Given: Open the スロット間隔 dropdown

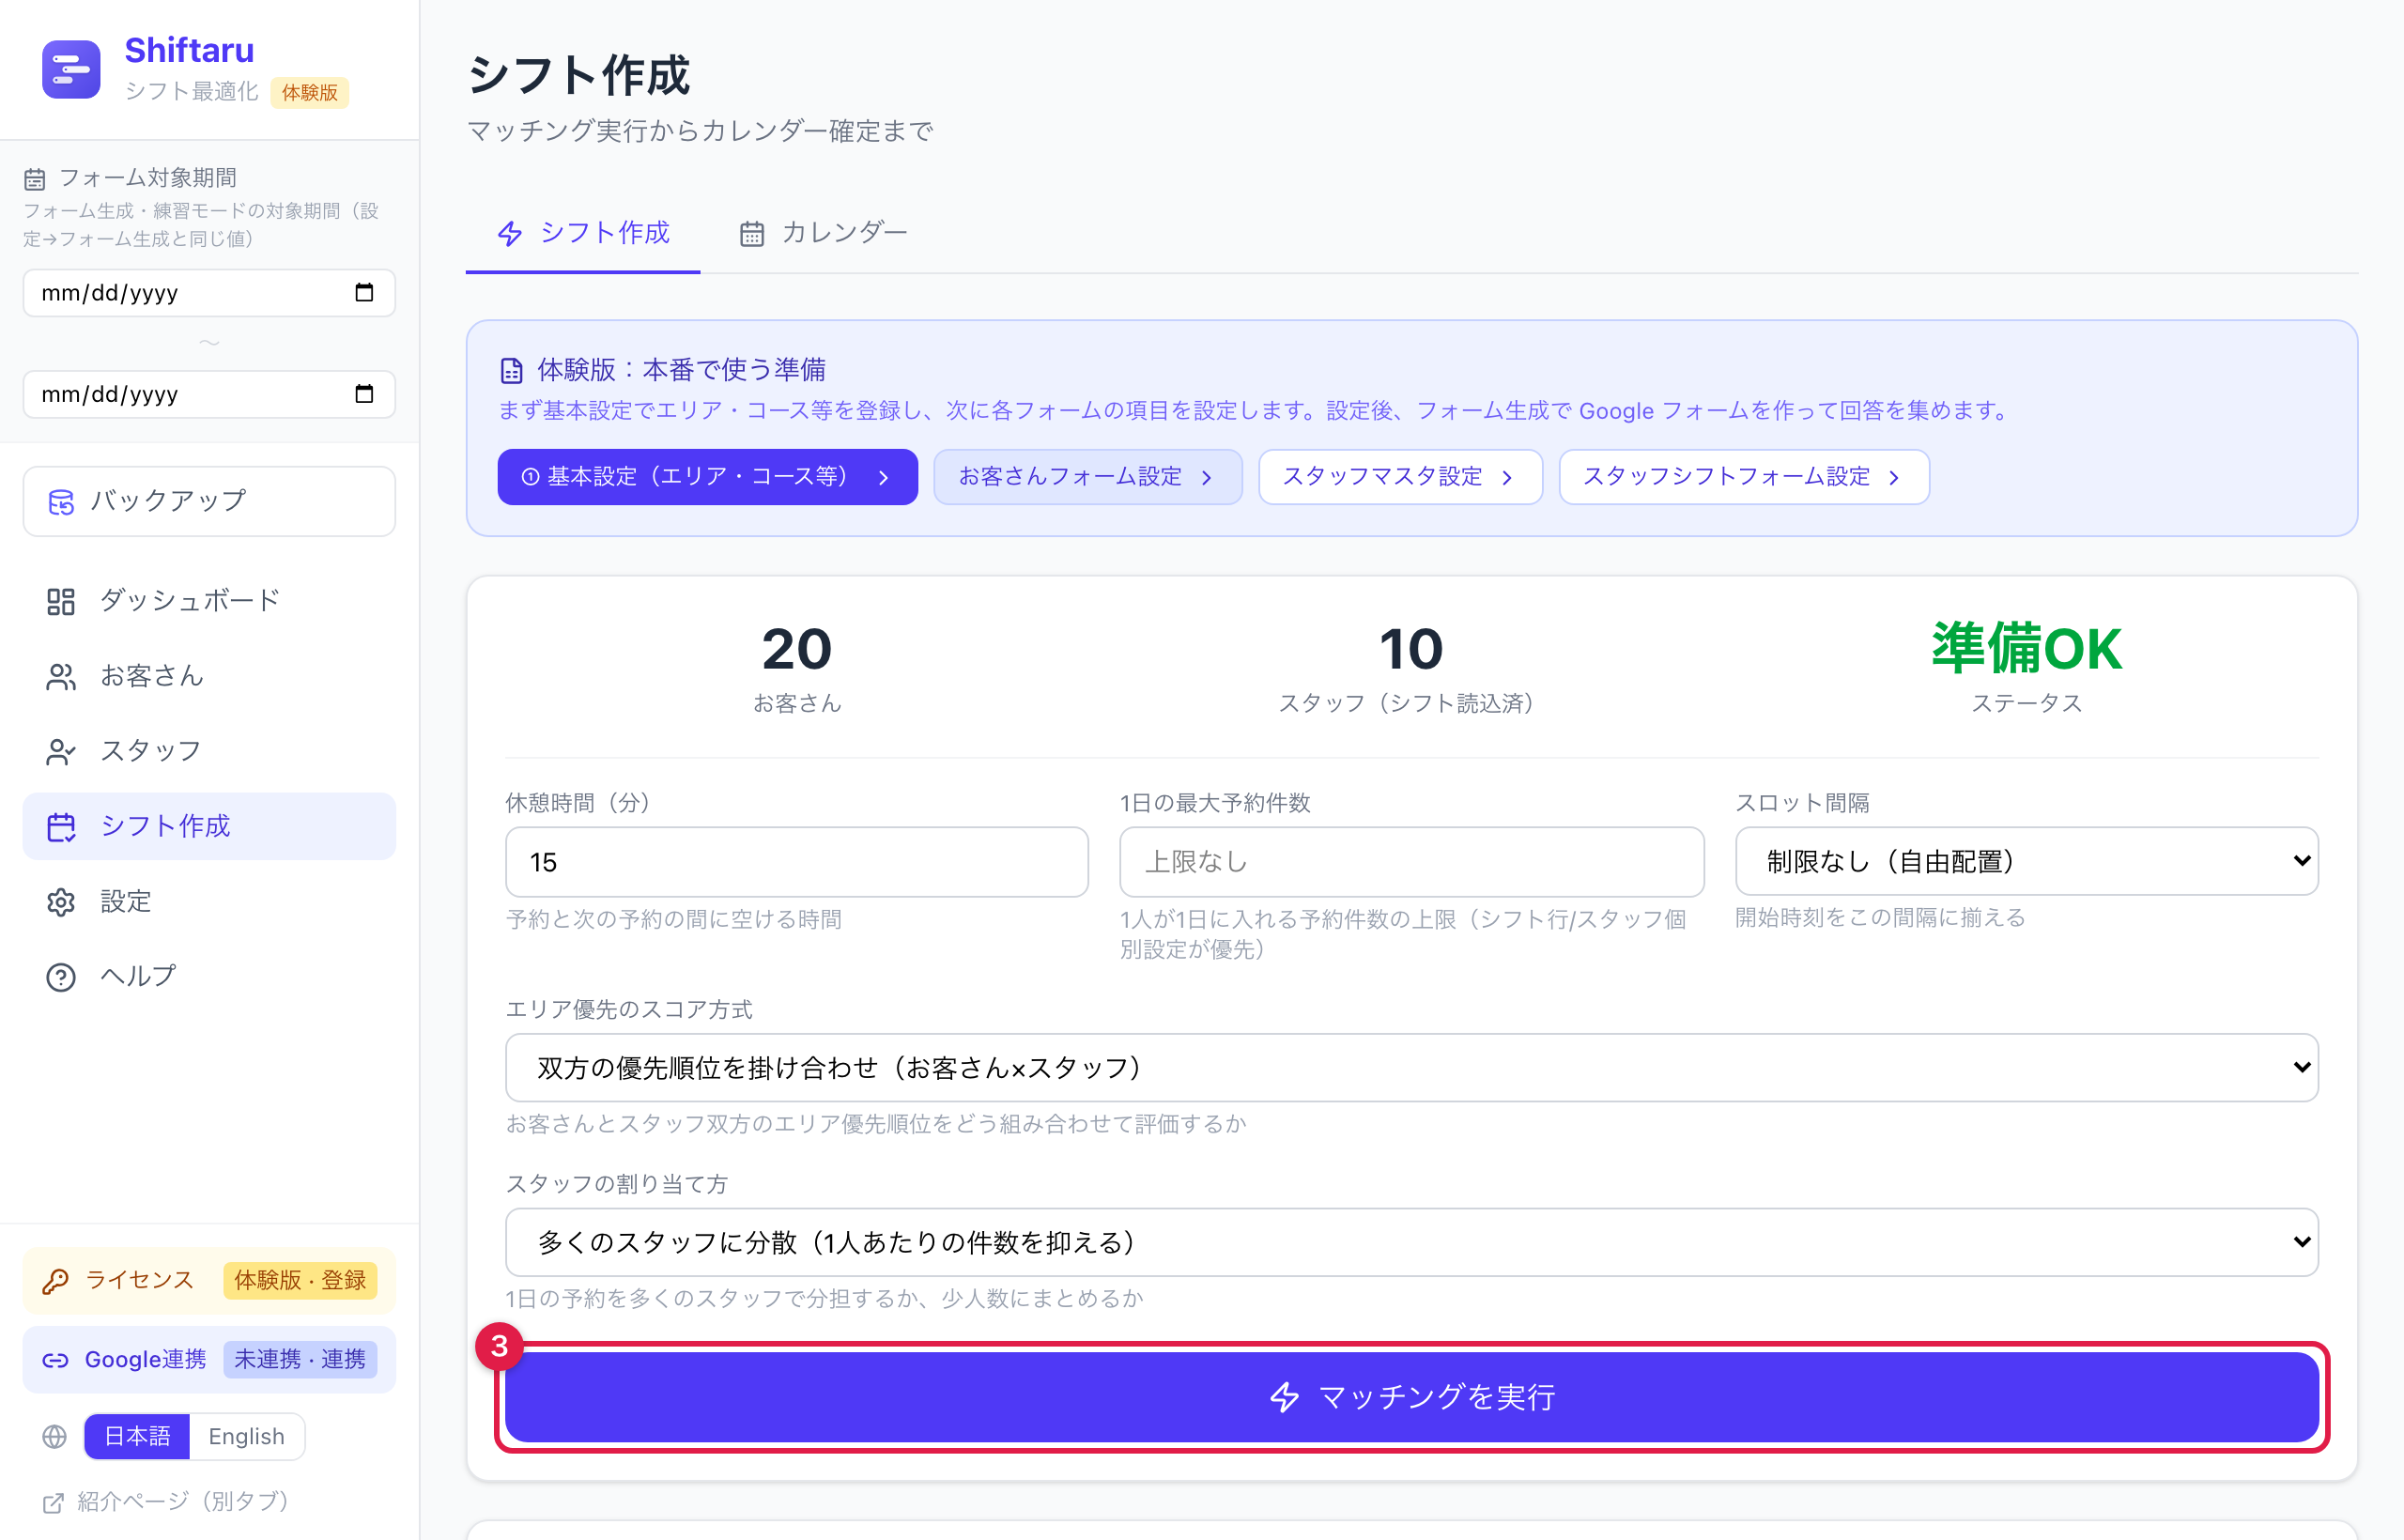Looking at the screenshot, I should (2026, 861).
